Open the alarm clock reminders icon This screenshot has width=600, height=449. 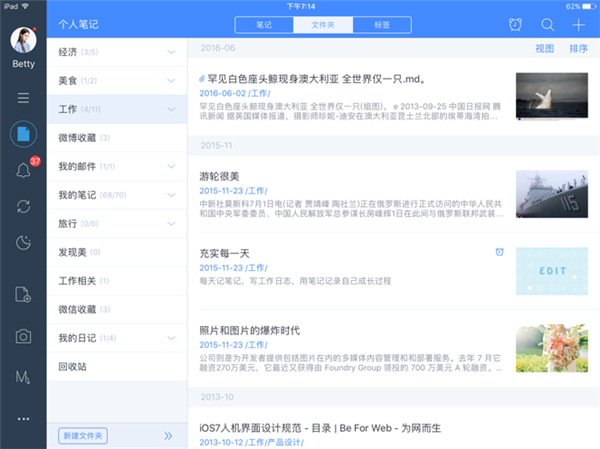tap(515, 25)
